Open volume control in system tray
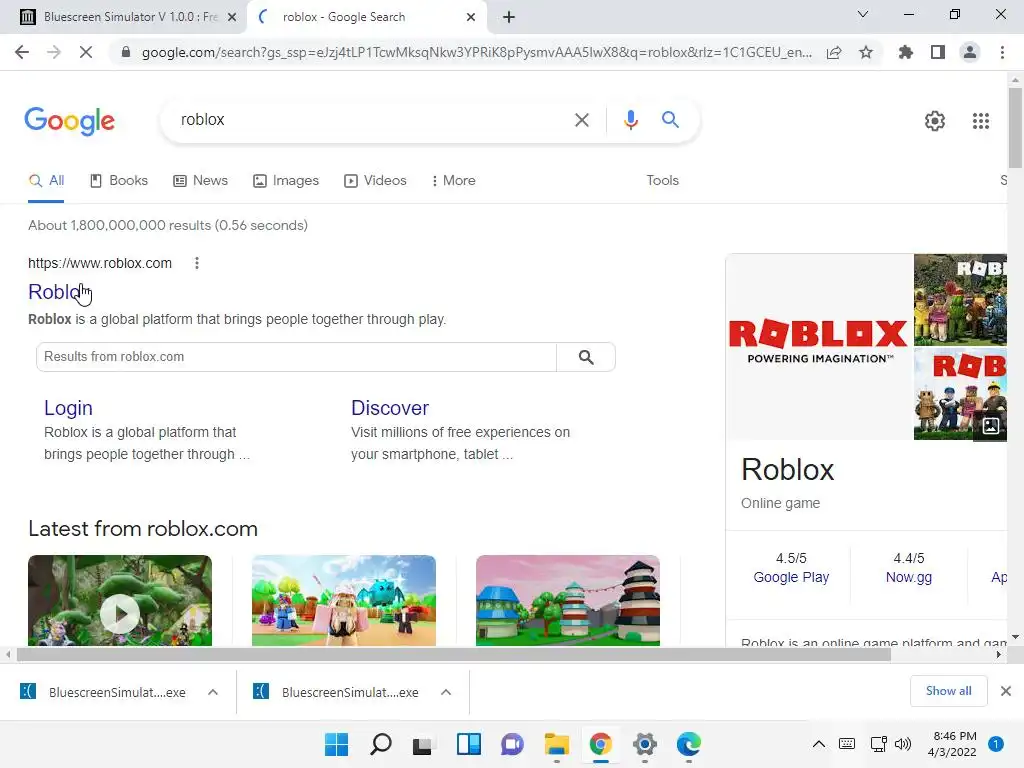Viewport: 1024px width, 768px height. [x=903, y=744]
